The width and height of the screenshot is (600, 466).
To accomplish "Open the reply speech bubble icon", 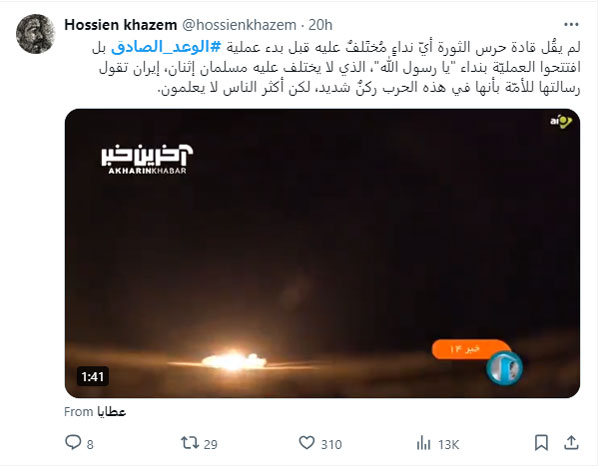I will [73, 442].
